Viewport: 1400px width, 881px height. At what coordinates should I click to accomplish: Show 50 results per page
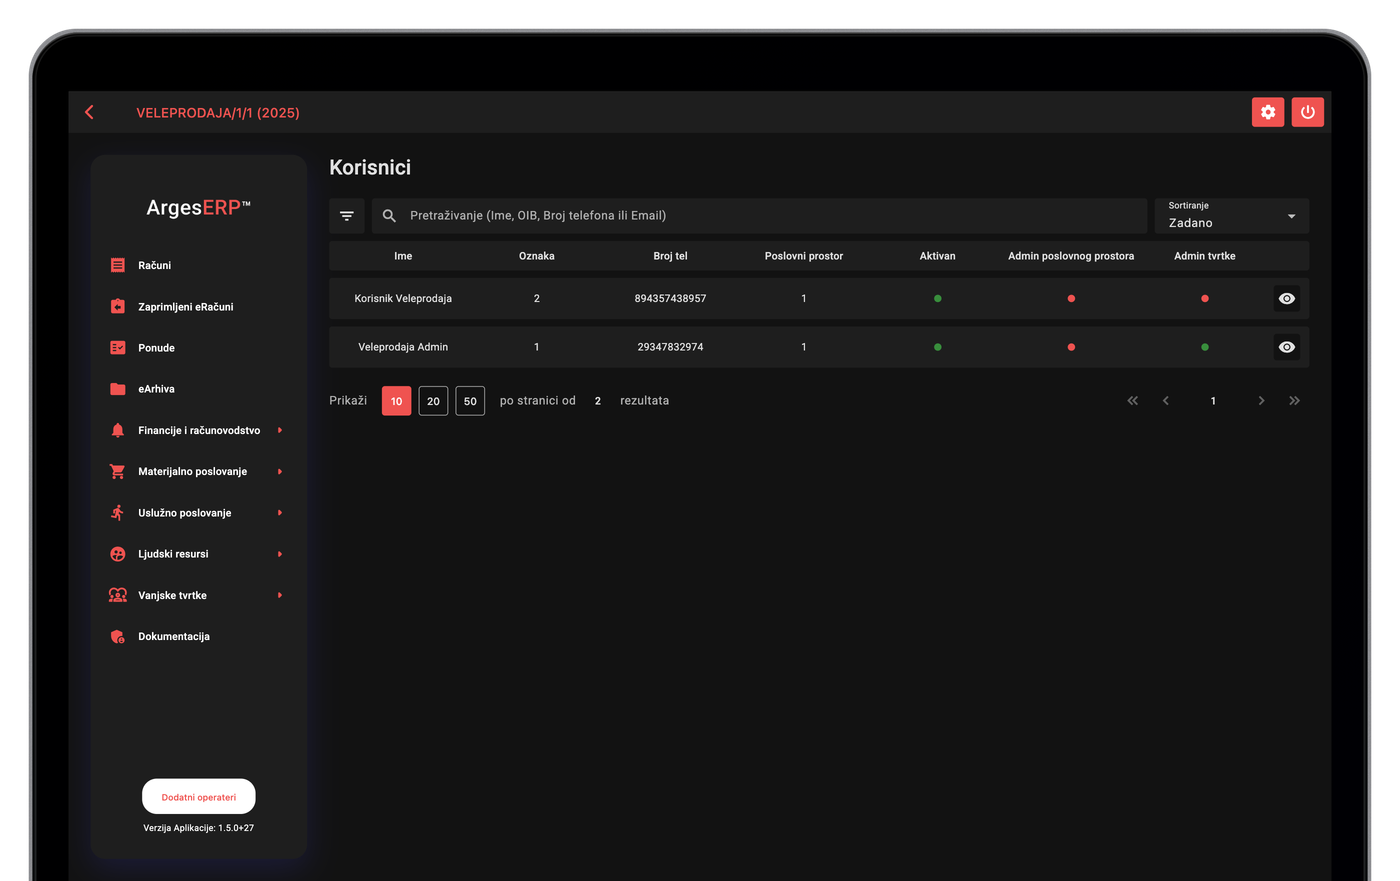pos(470,401)
